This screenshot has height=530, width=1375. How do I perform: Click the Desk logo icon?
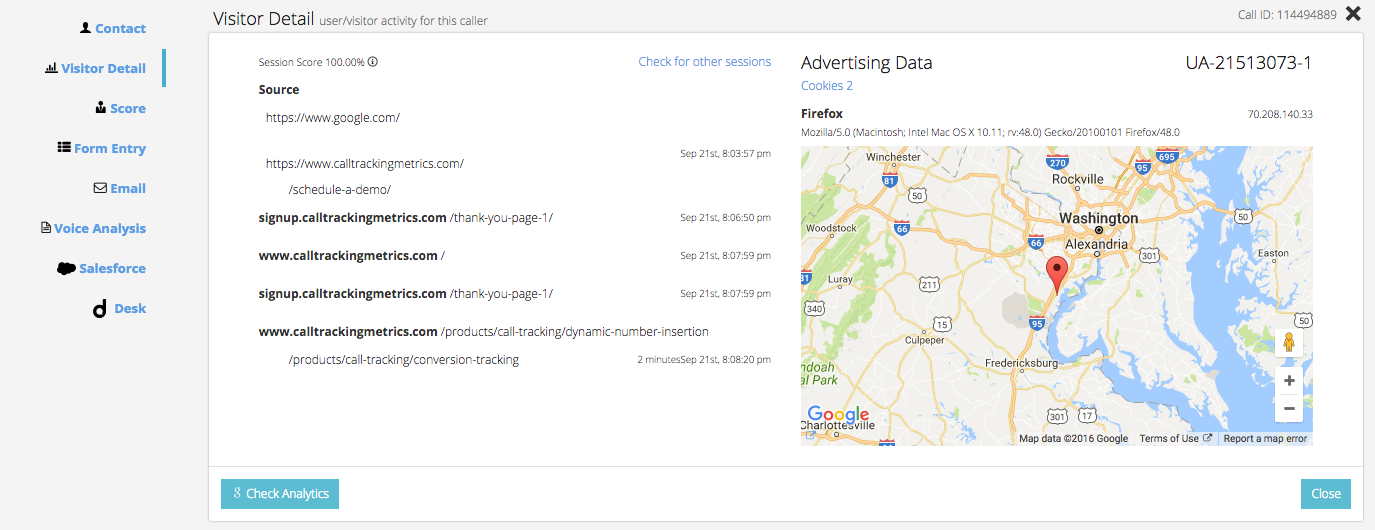click(x=99, y=309)
